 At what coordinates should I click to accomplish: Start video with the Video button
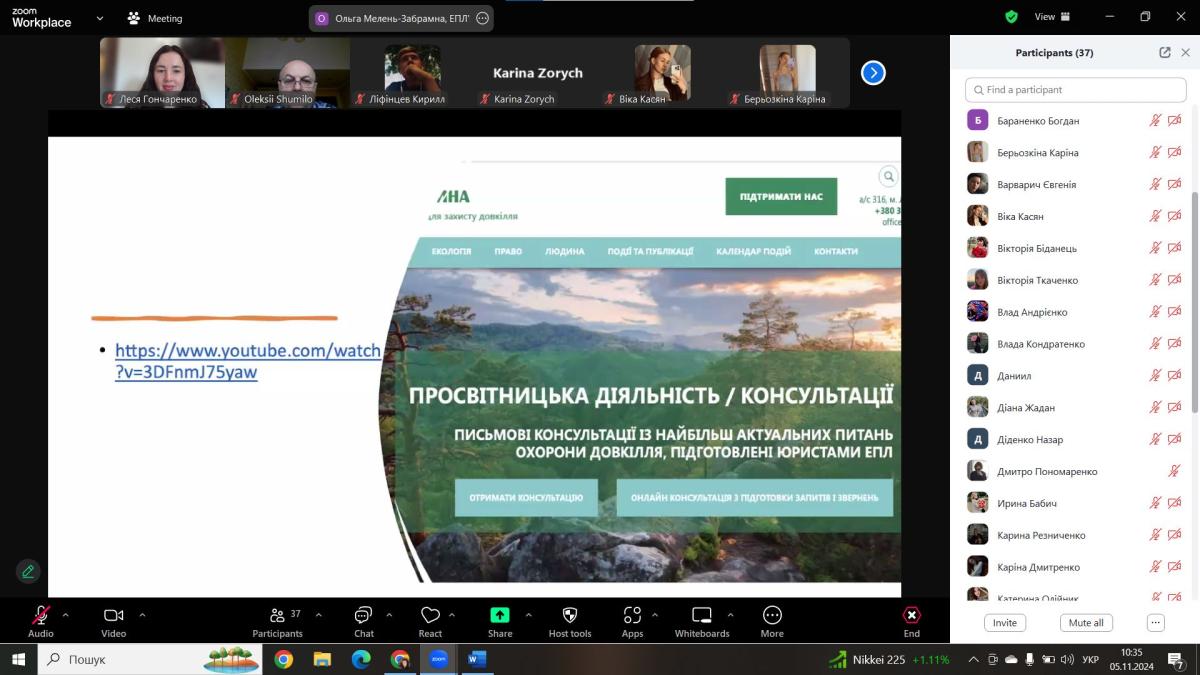[113, 615]
